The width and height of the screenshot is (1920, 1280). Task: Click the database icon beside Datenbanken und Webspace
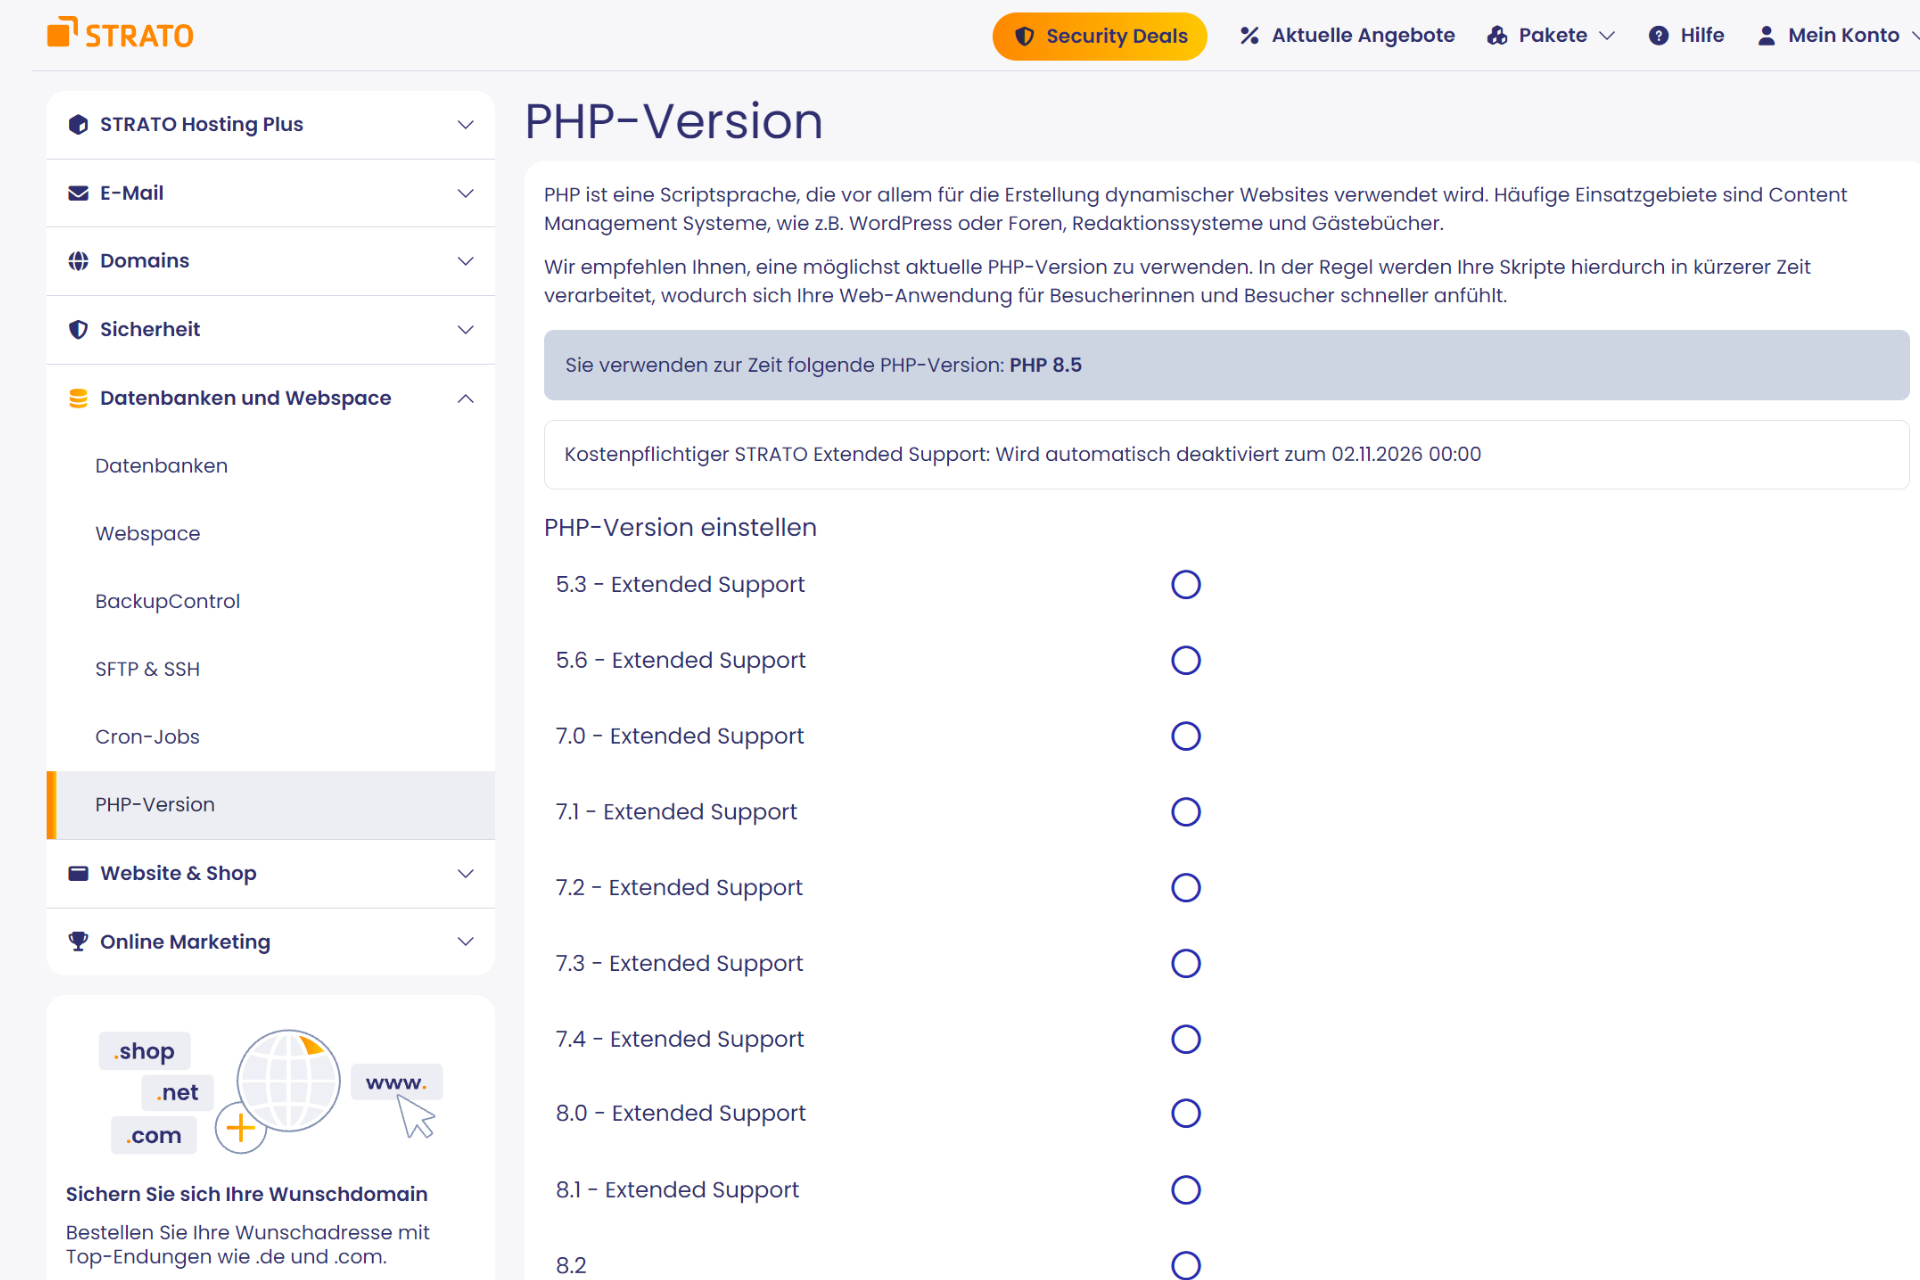[x=78, y=398]
